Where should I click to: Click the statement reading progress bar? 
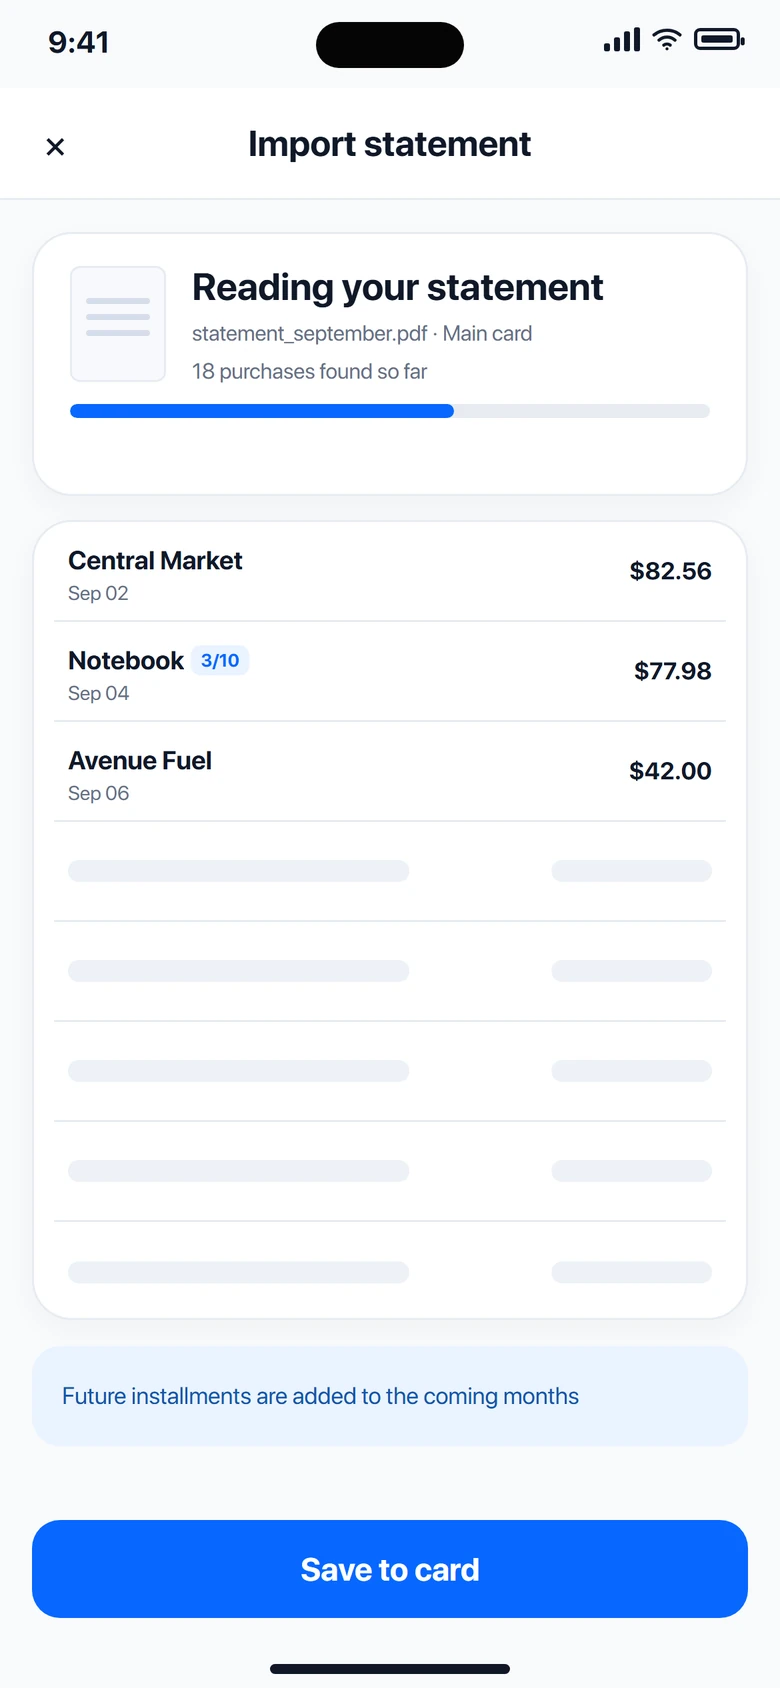390,411
